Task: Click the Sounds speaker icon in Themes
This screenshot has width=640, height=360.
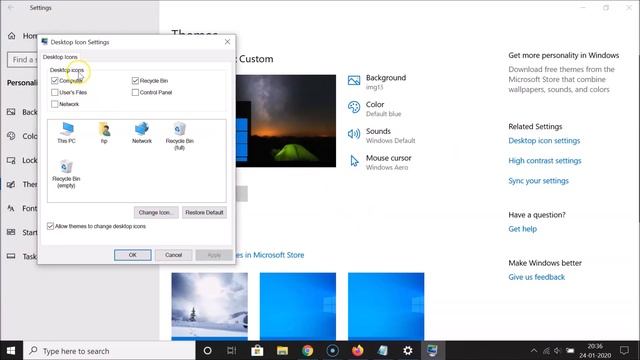Action: [x=354, y=134]
